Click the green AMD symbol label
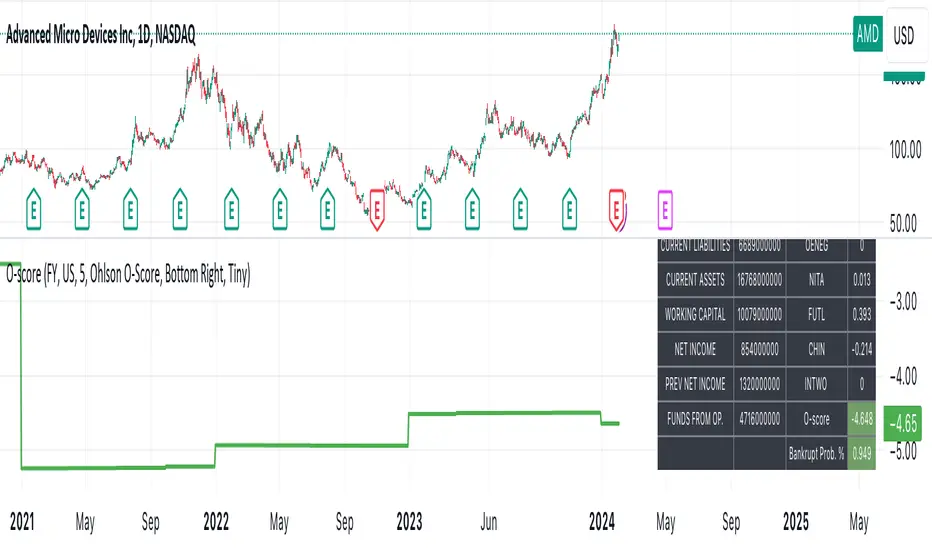The height and width of the screenshot is (550, 932). click(x=867, y=34)
